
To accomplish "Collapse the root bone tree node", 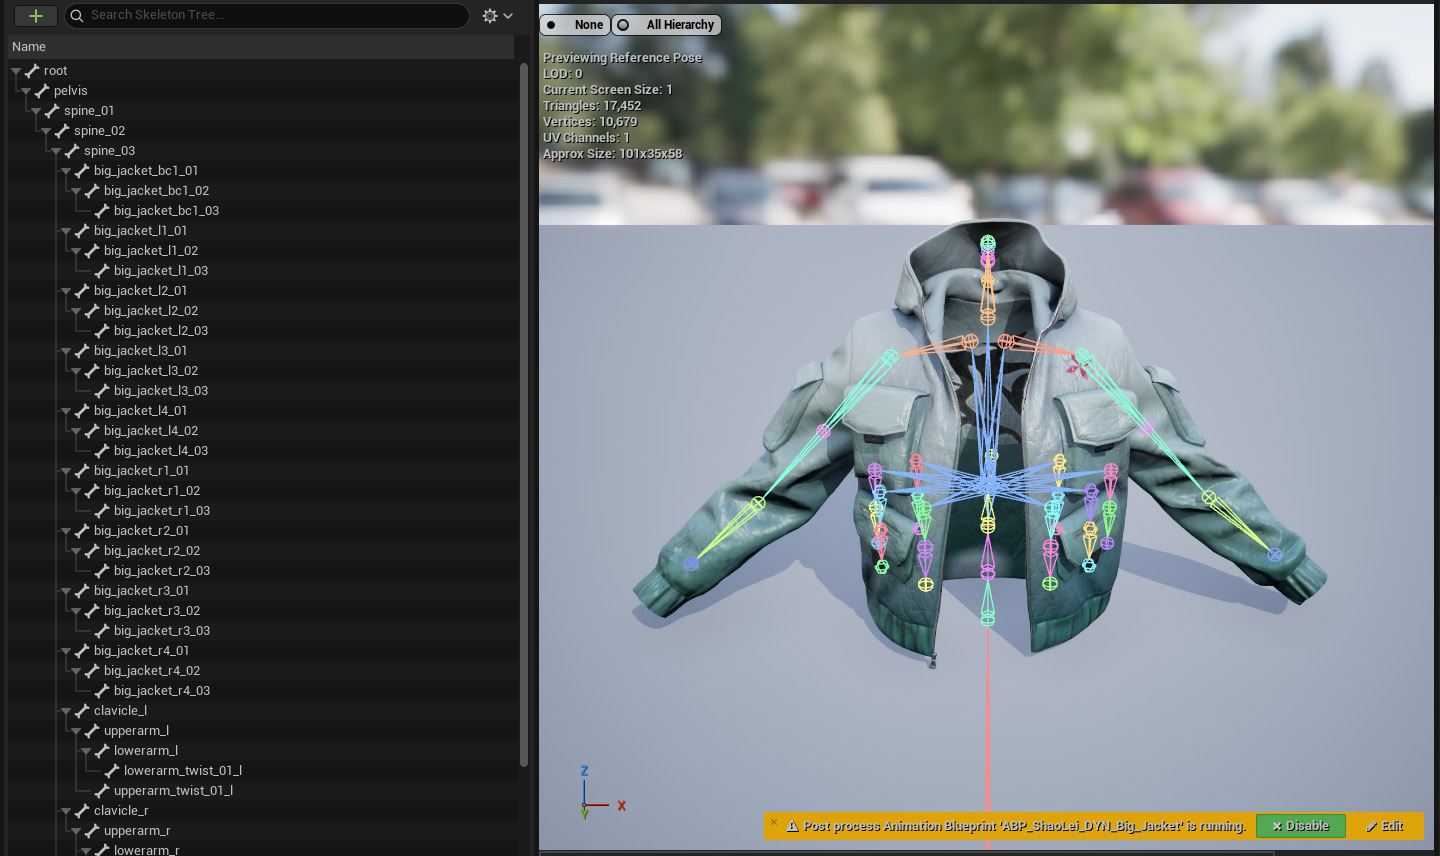I will 16,71.
